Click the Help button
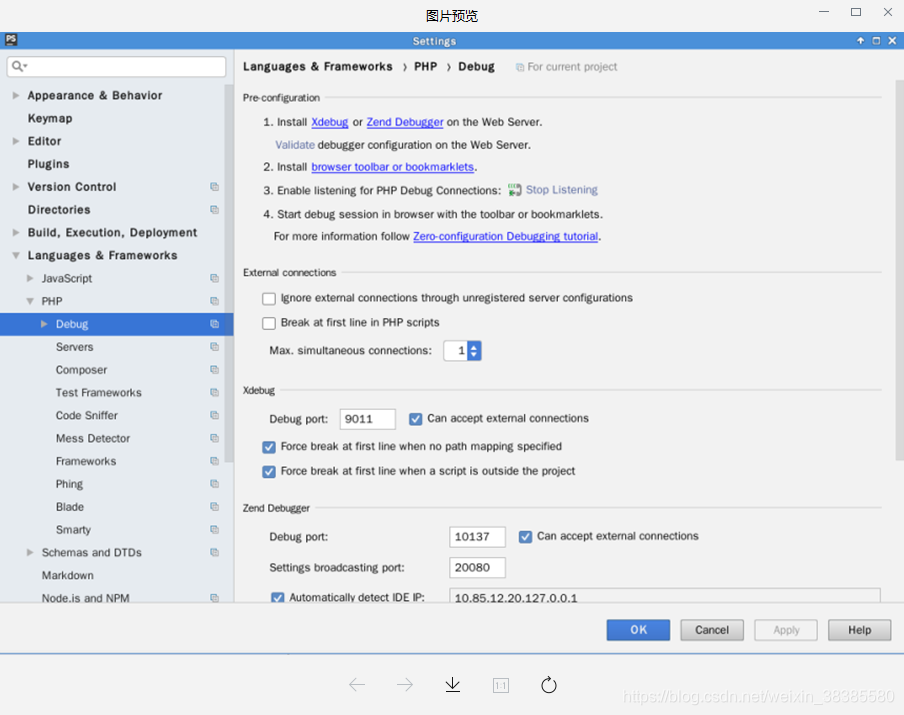 point(860,630)
